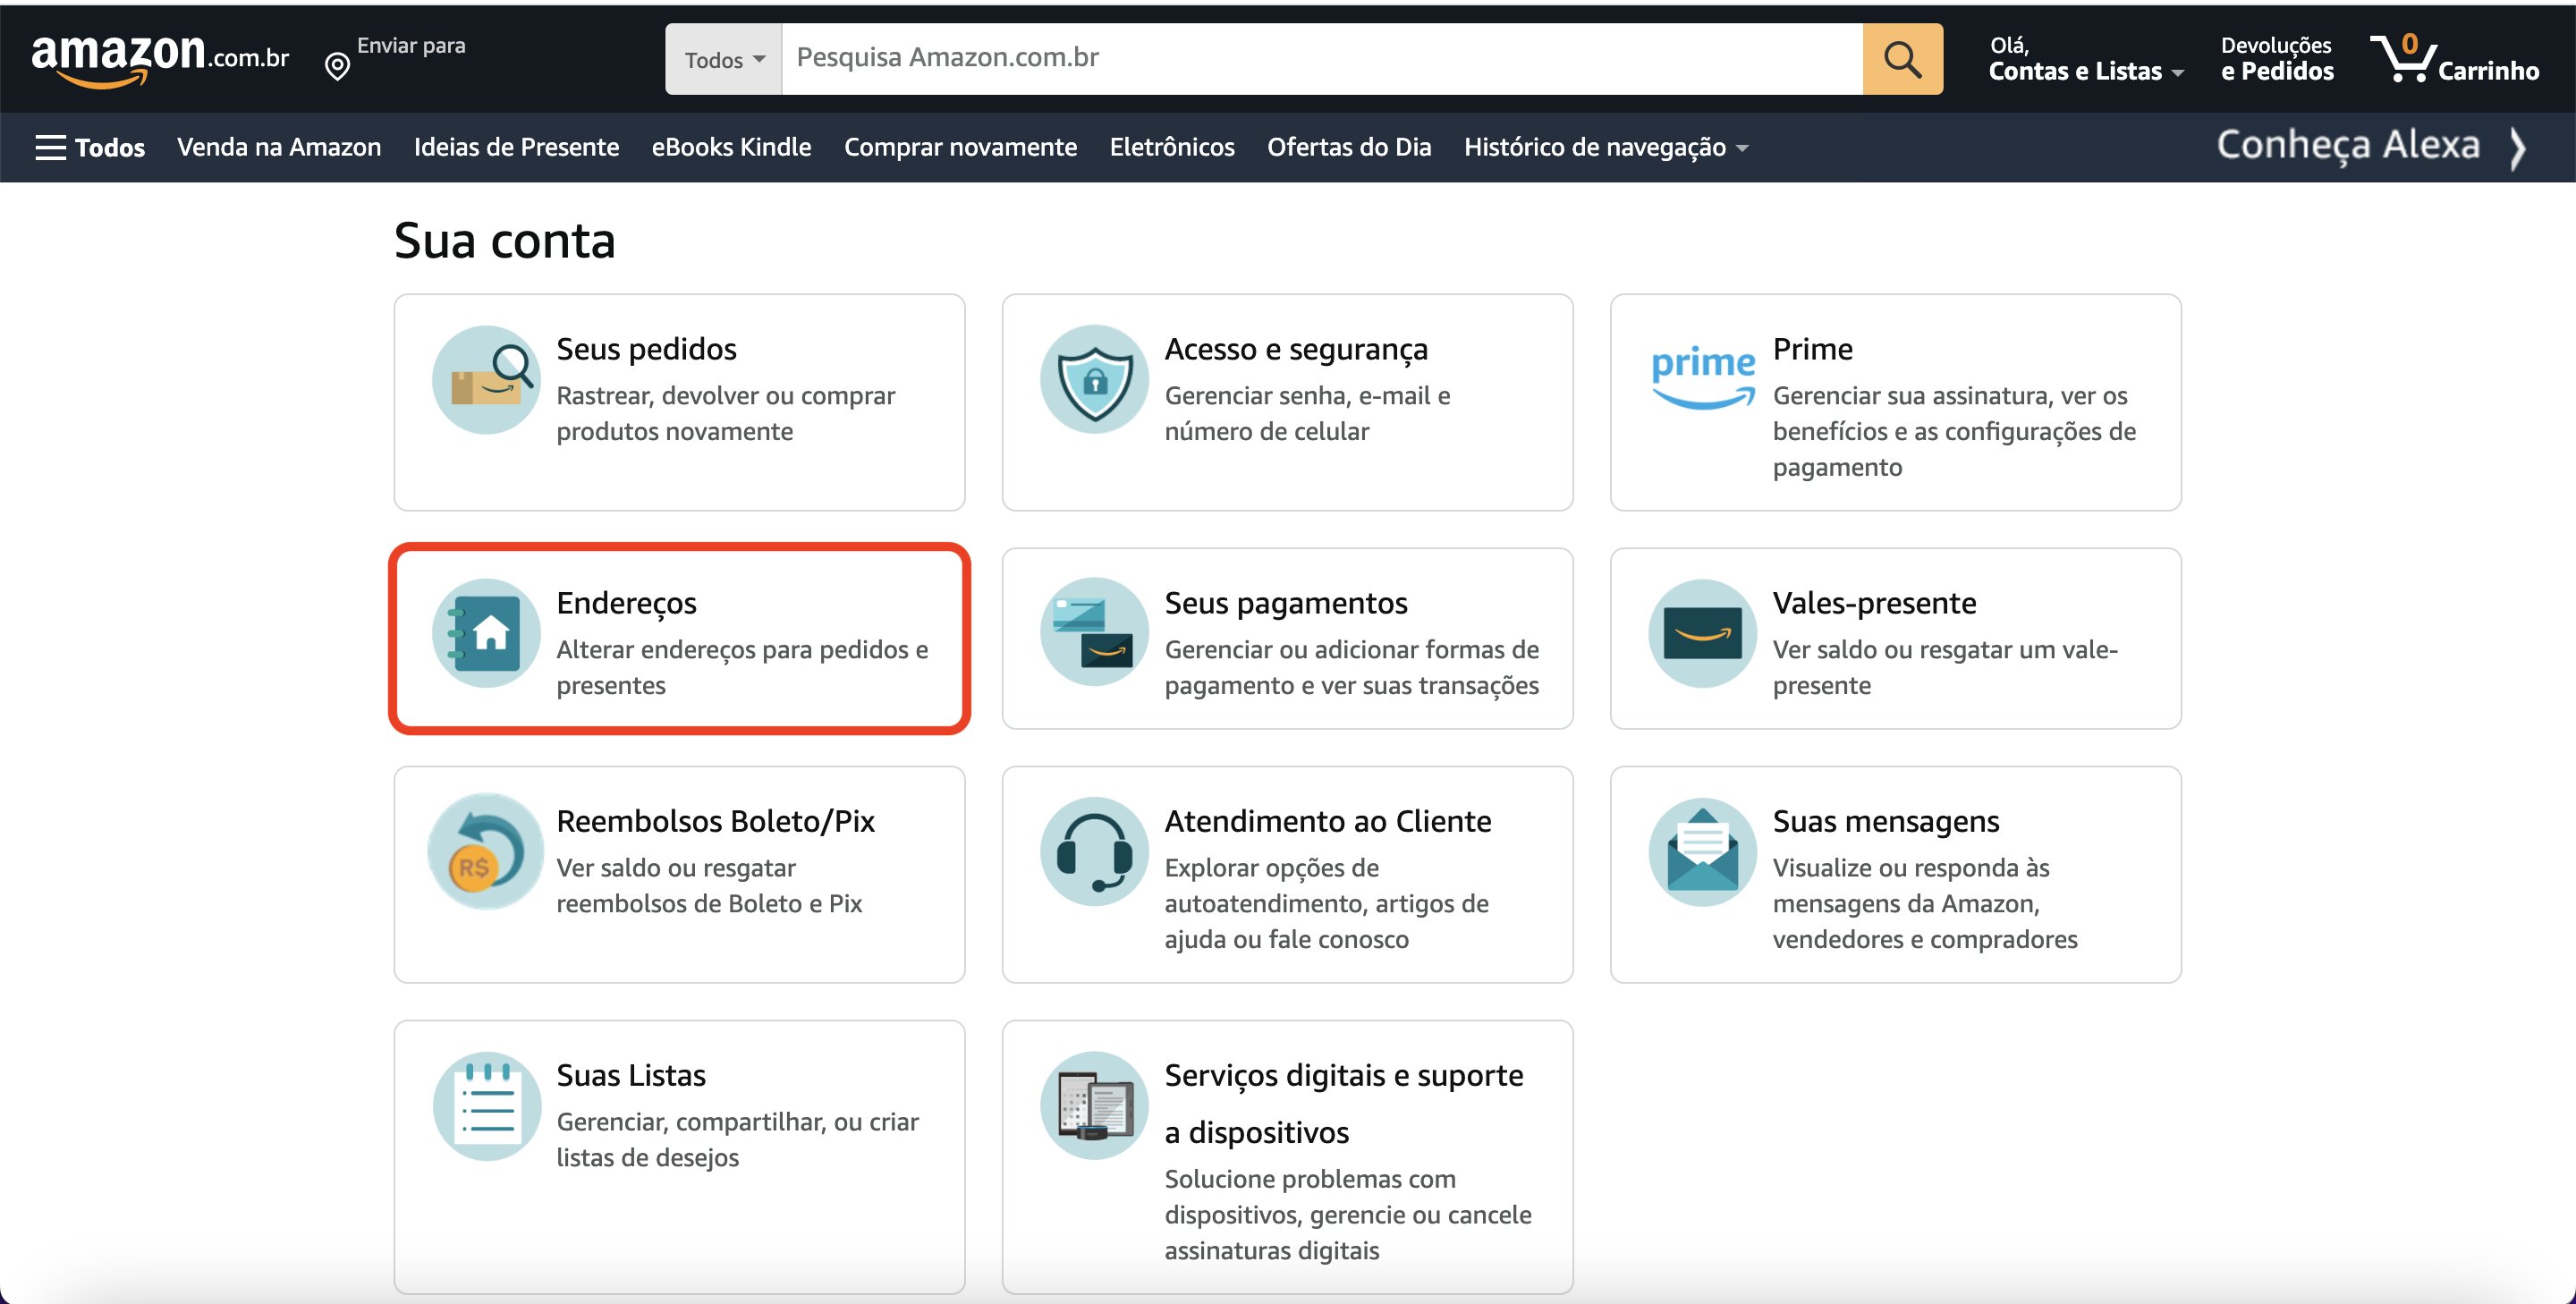The height and width of the screenshot is (1304, 2576).
Task: Open Reembolsos Boleto/Pix card title
Action: click(715, 821)
